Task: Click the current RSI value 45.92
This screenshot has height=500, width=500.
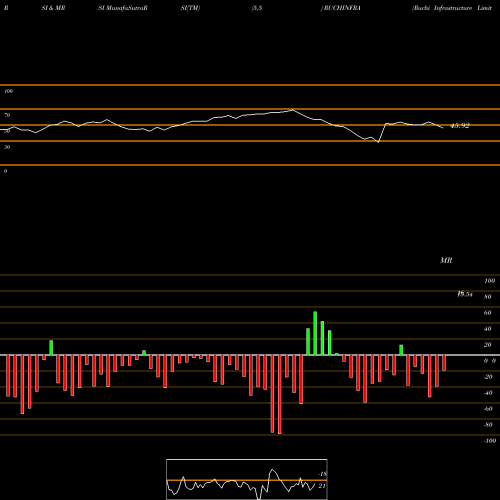Action: [x=460, y=126]
